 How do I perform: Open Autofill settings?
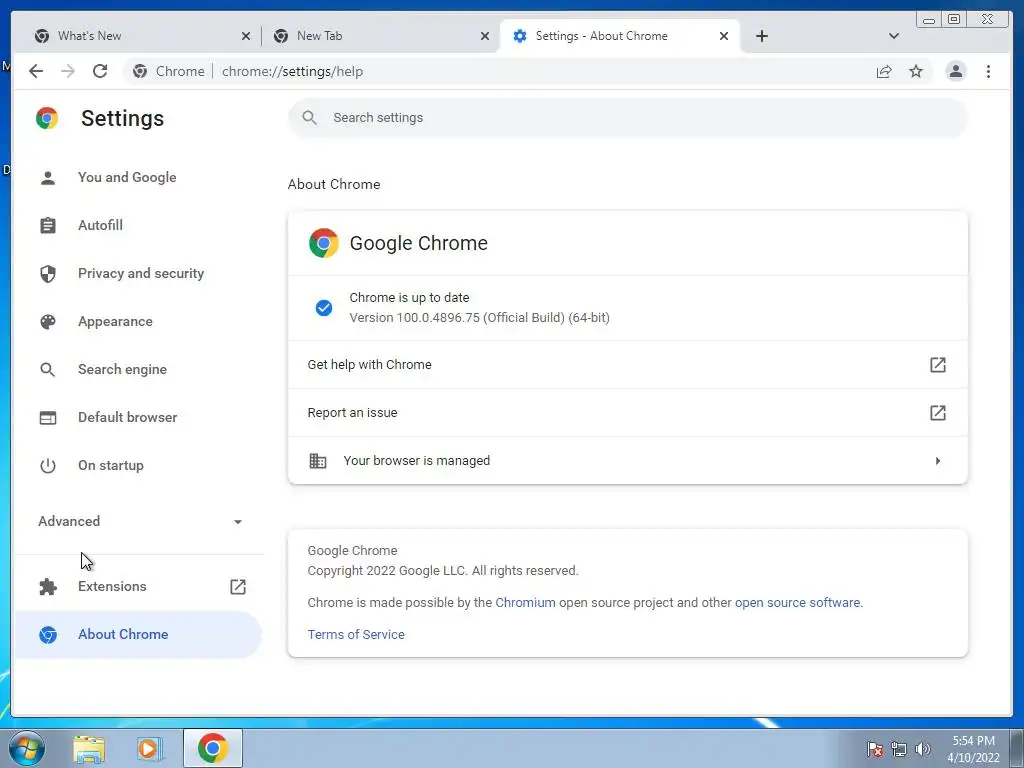pos(139,225)
